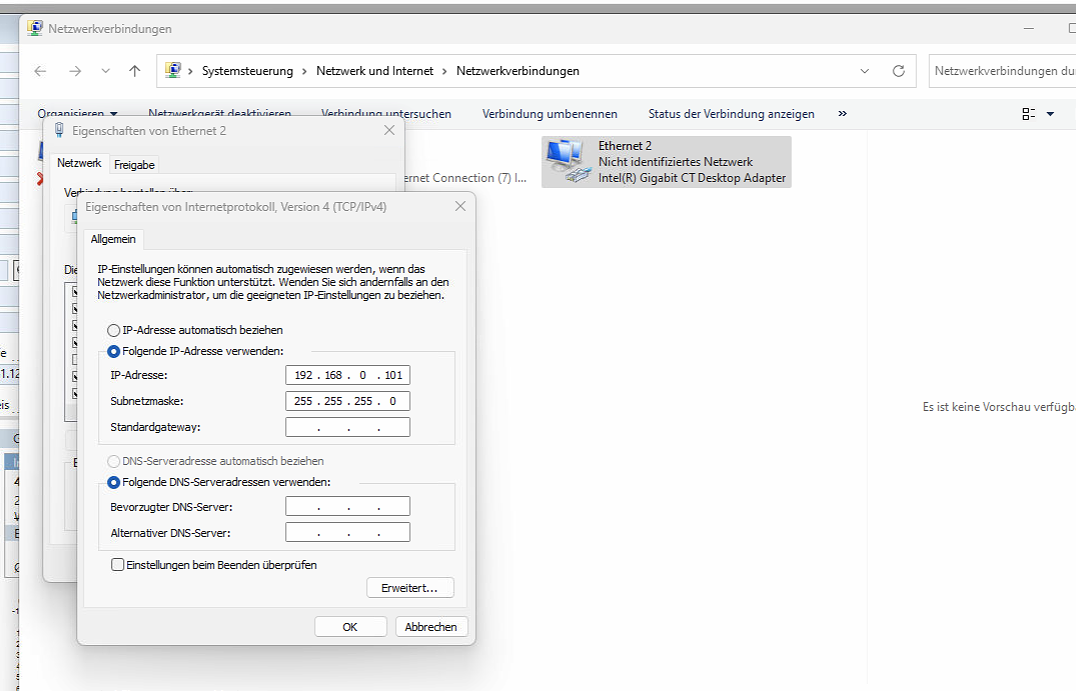Show more toolbar commands via chevron
The width and height of the screenshot is (1076, 691).
pos(842,114)
